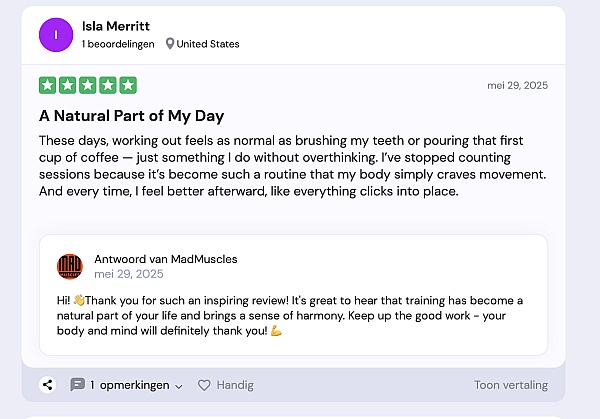Viewport: 600px width, 419px height.
Task: Open the "A Natural Part of My Day" title
Action: click(131, 116)
